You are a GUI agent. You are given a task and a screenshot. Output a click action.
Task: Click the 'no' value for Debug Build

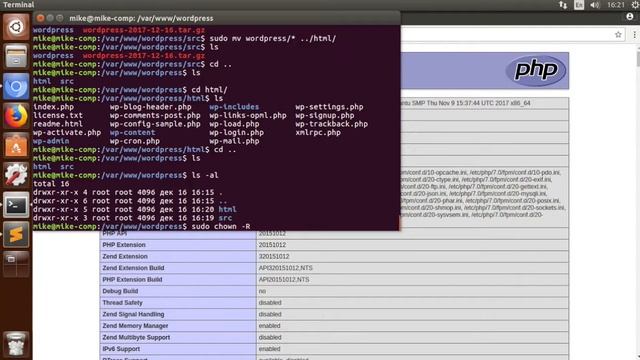coord(262,291)
